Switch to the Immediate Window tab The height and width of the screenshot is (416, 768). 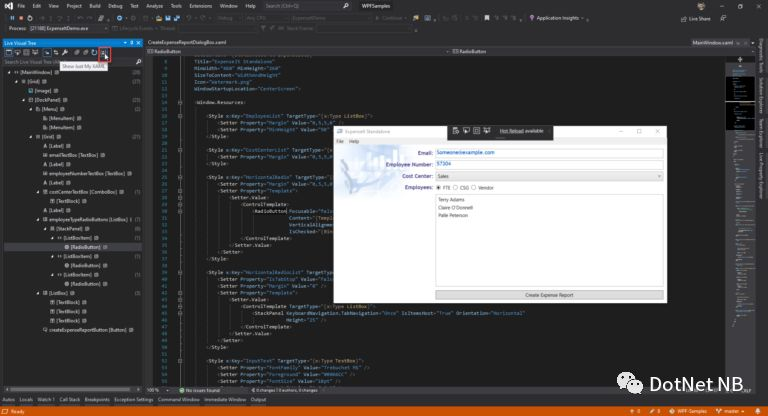225,400
